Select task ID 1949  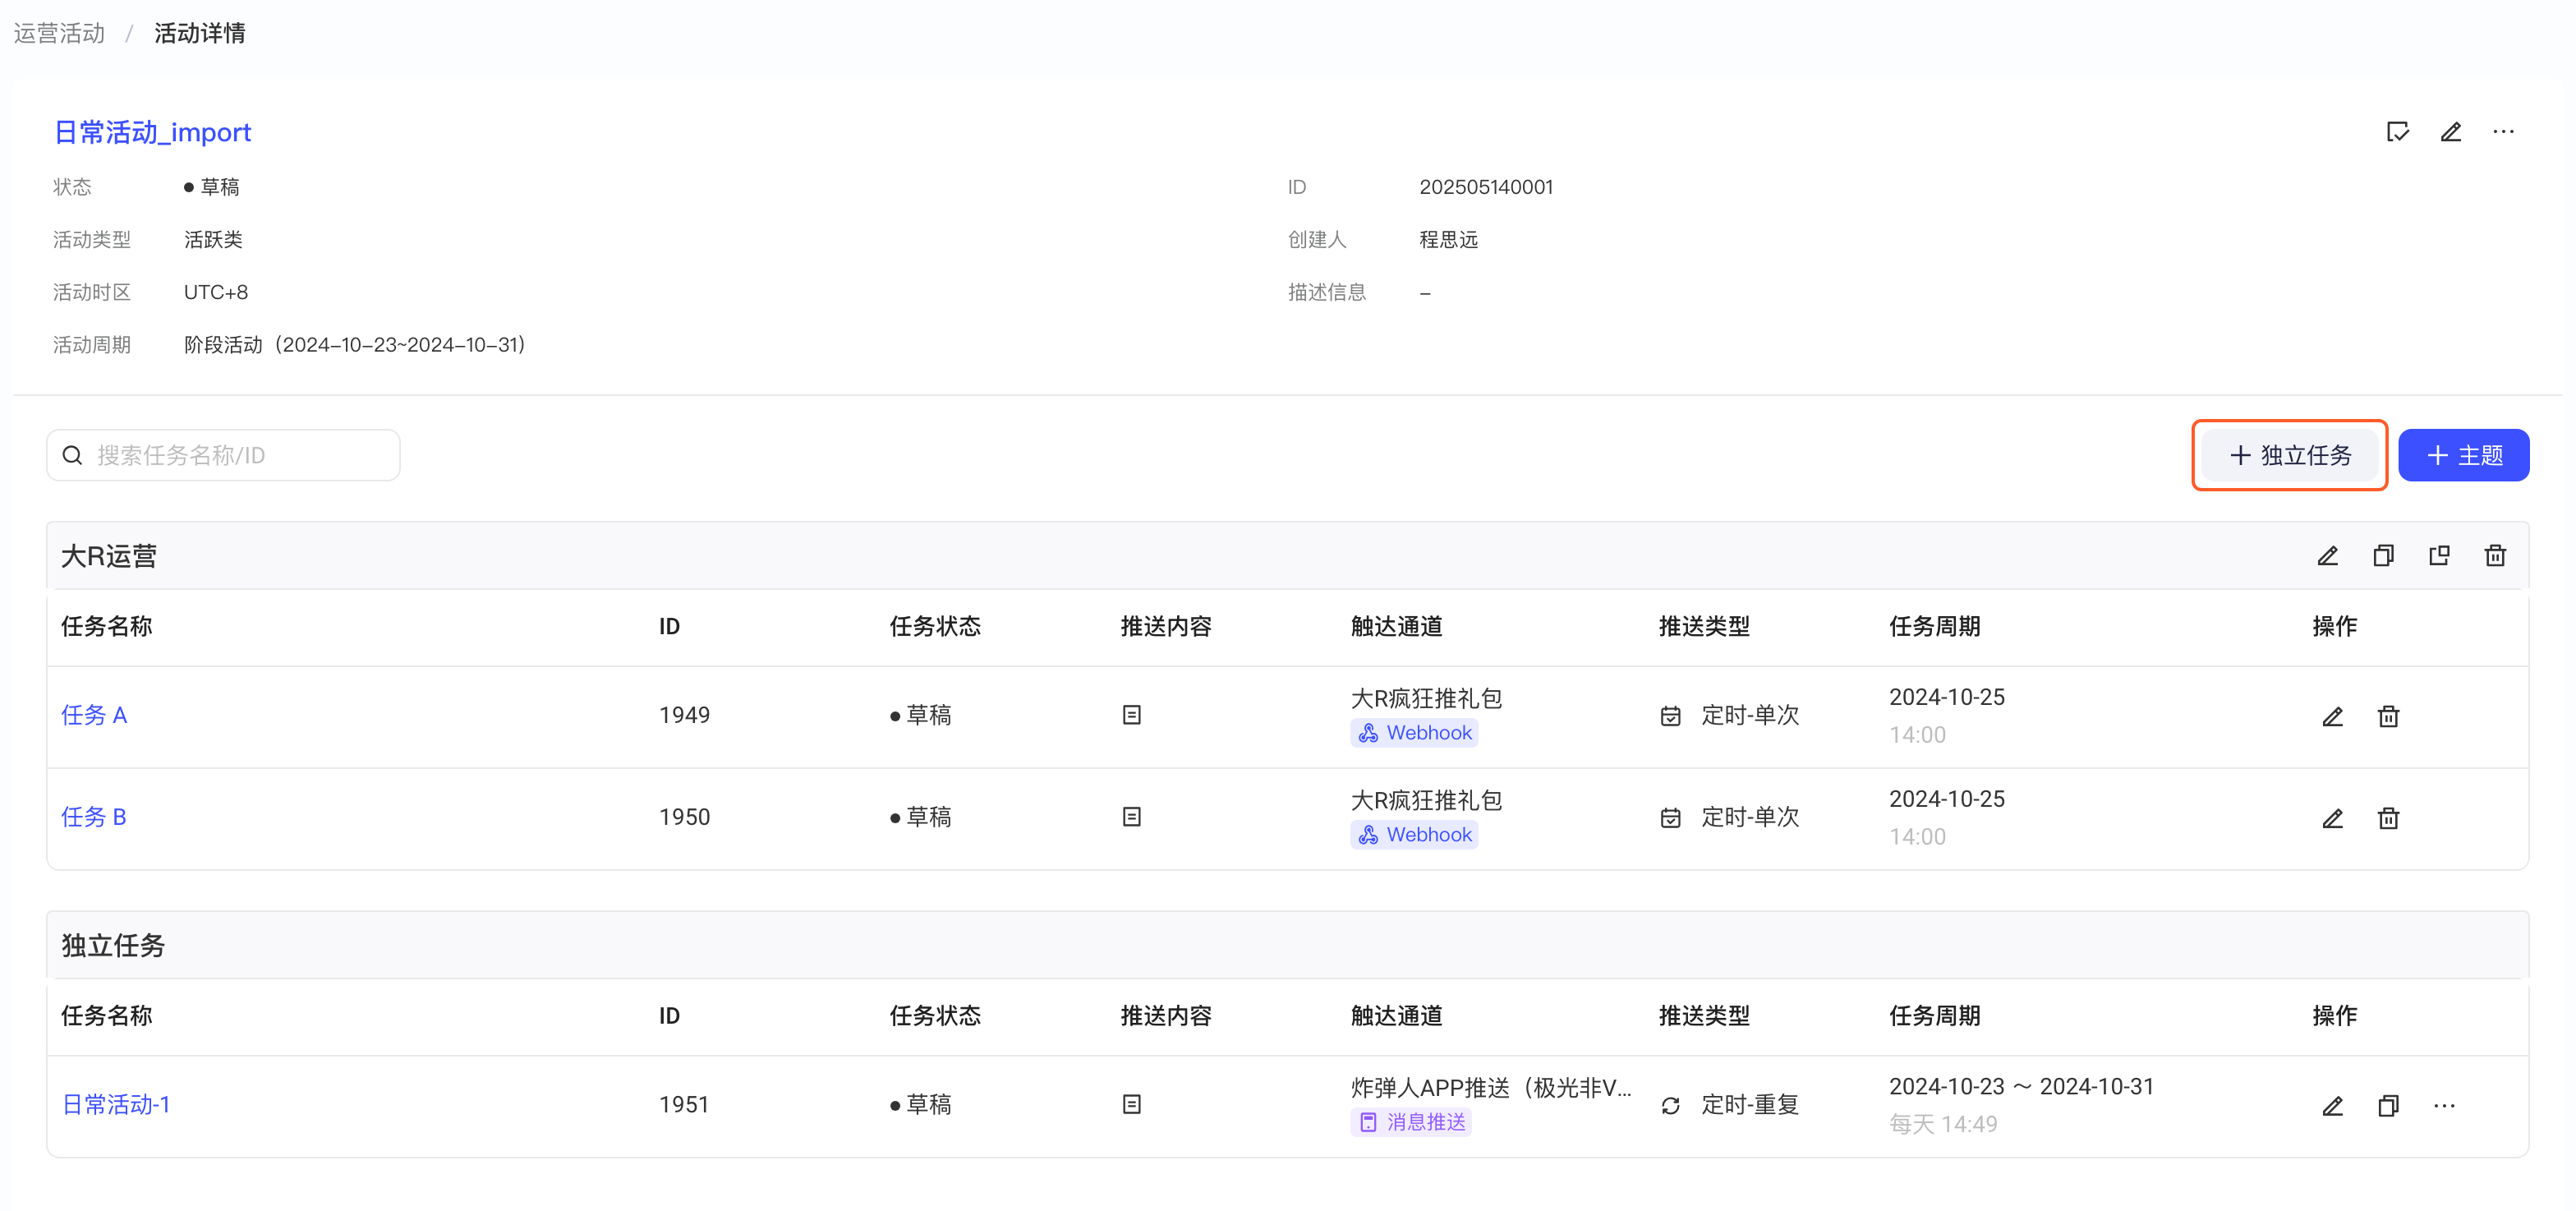684,715
